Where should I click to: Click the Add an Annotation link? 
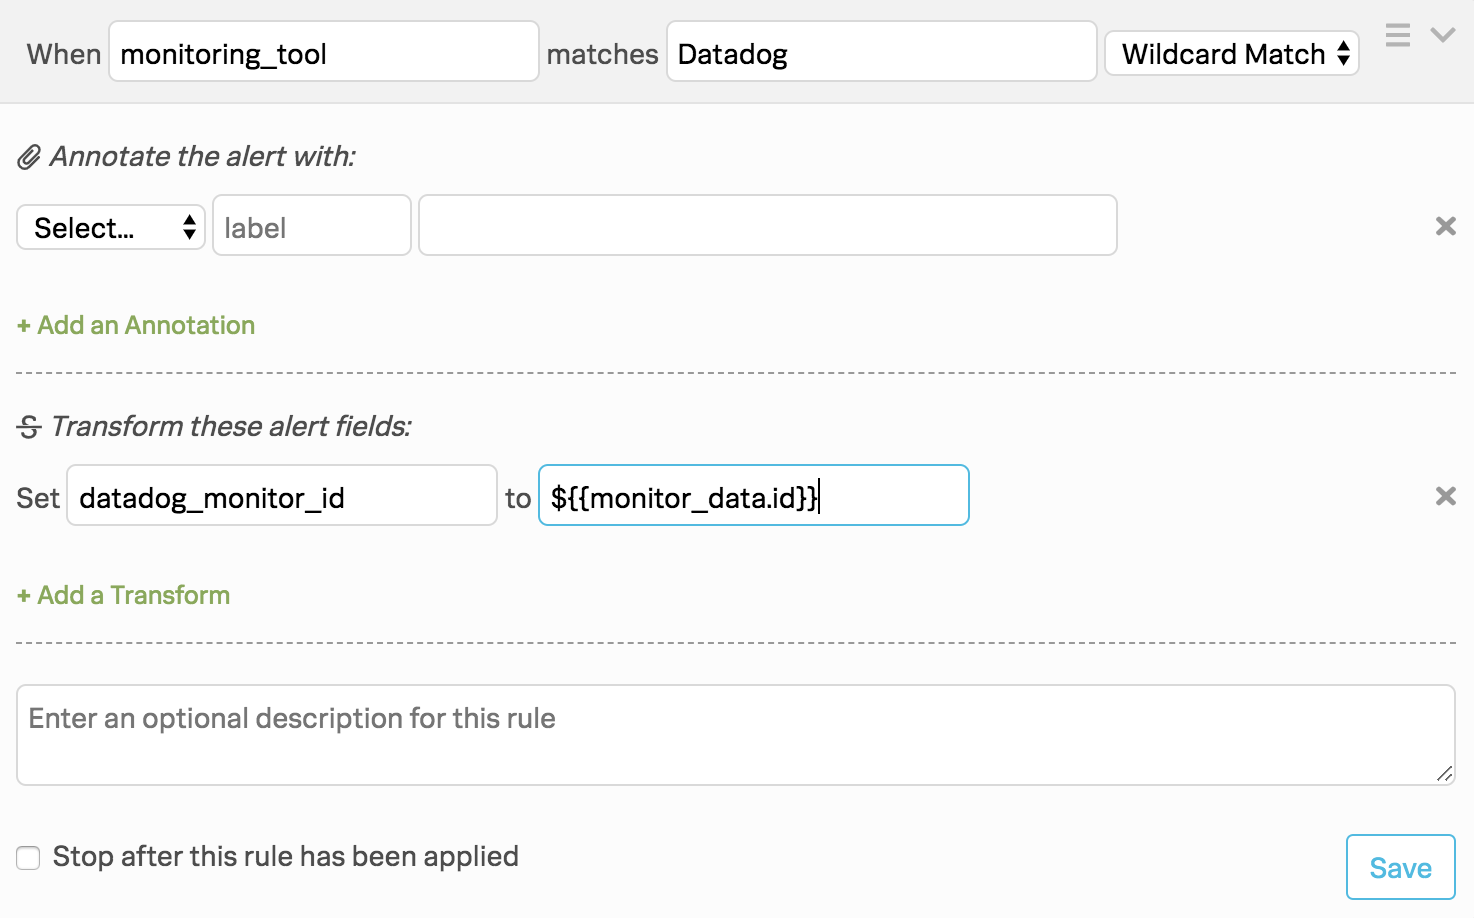pos(136,324)
